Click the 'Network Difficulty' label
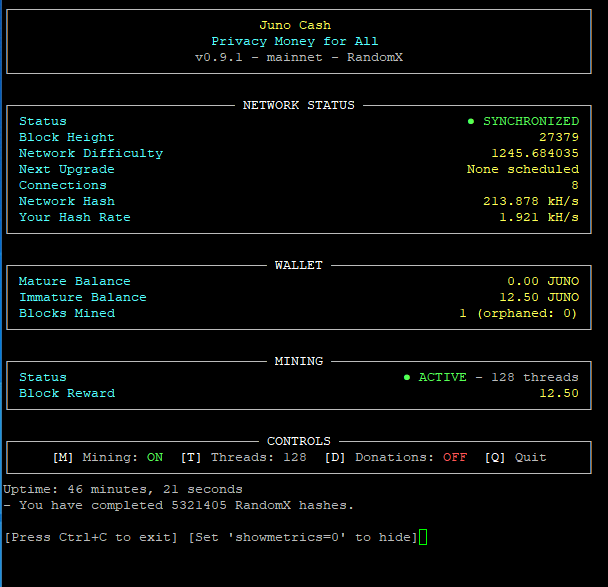The width and height of the screenshot is (608, 587). click(91, 154)
